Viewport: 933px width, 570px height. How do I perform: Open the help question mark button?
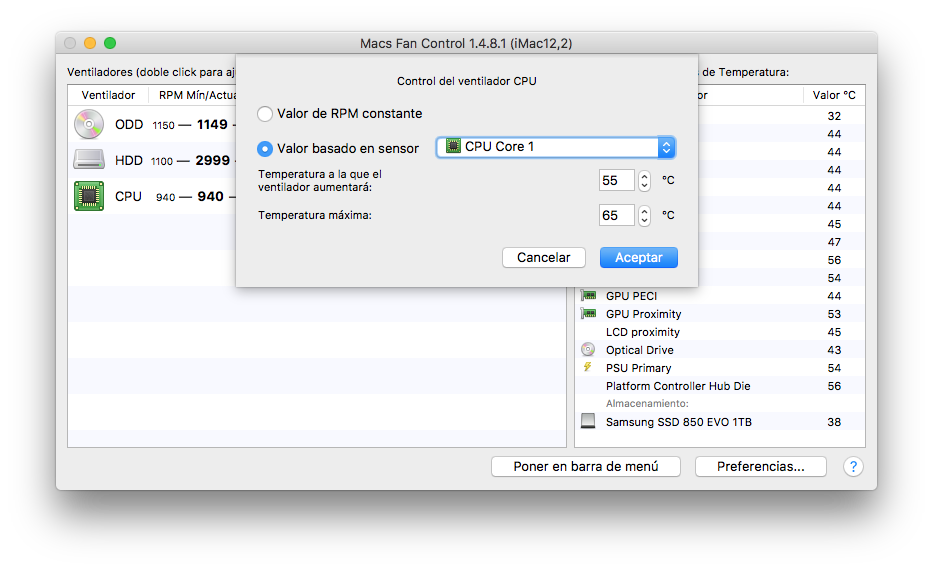click(853, 467)
